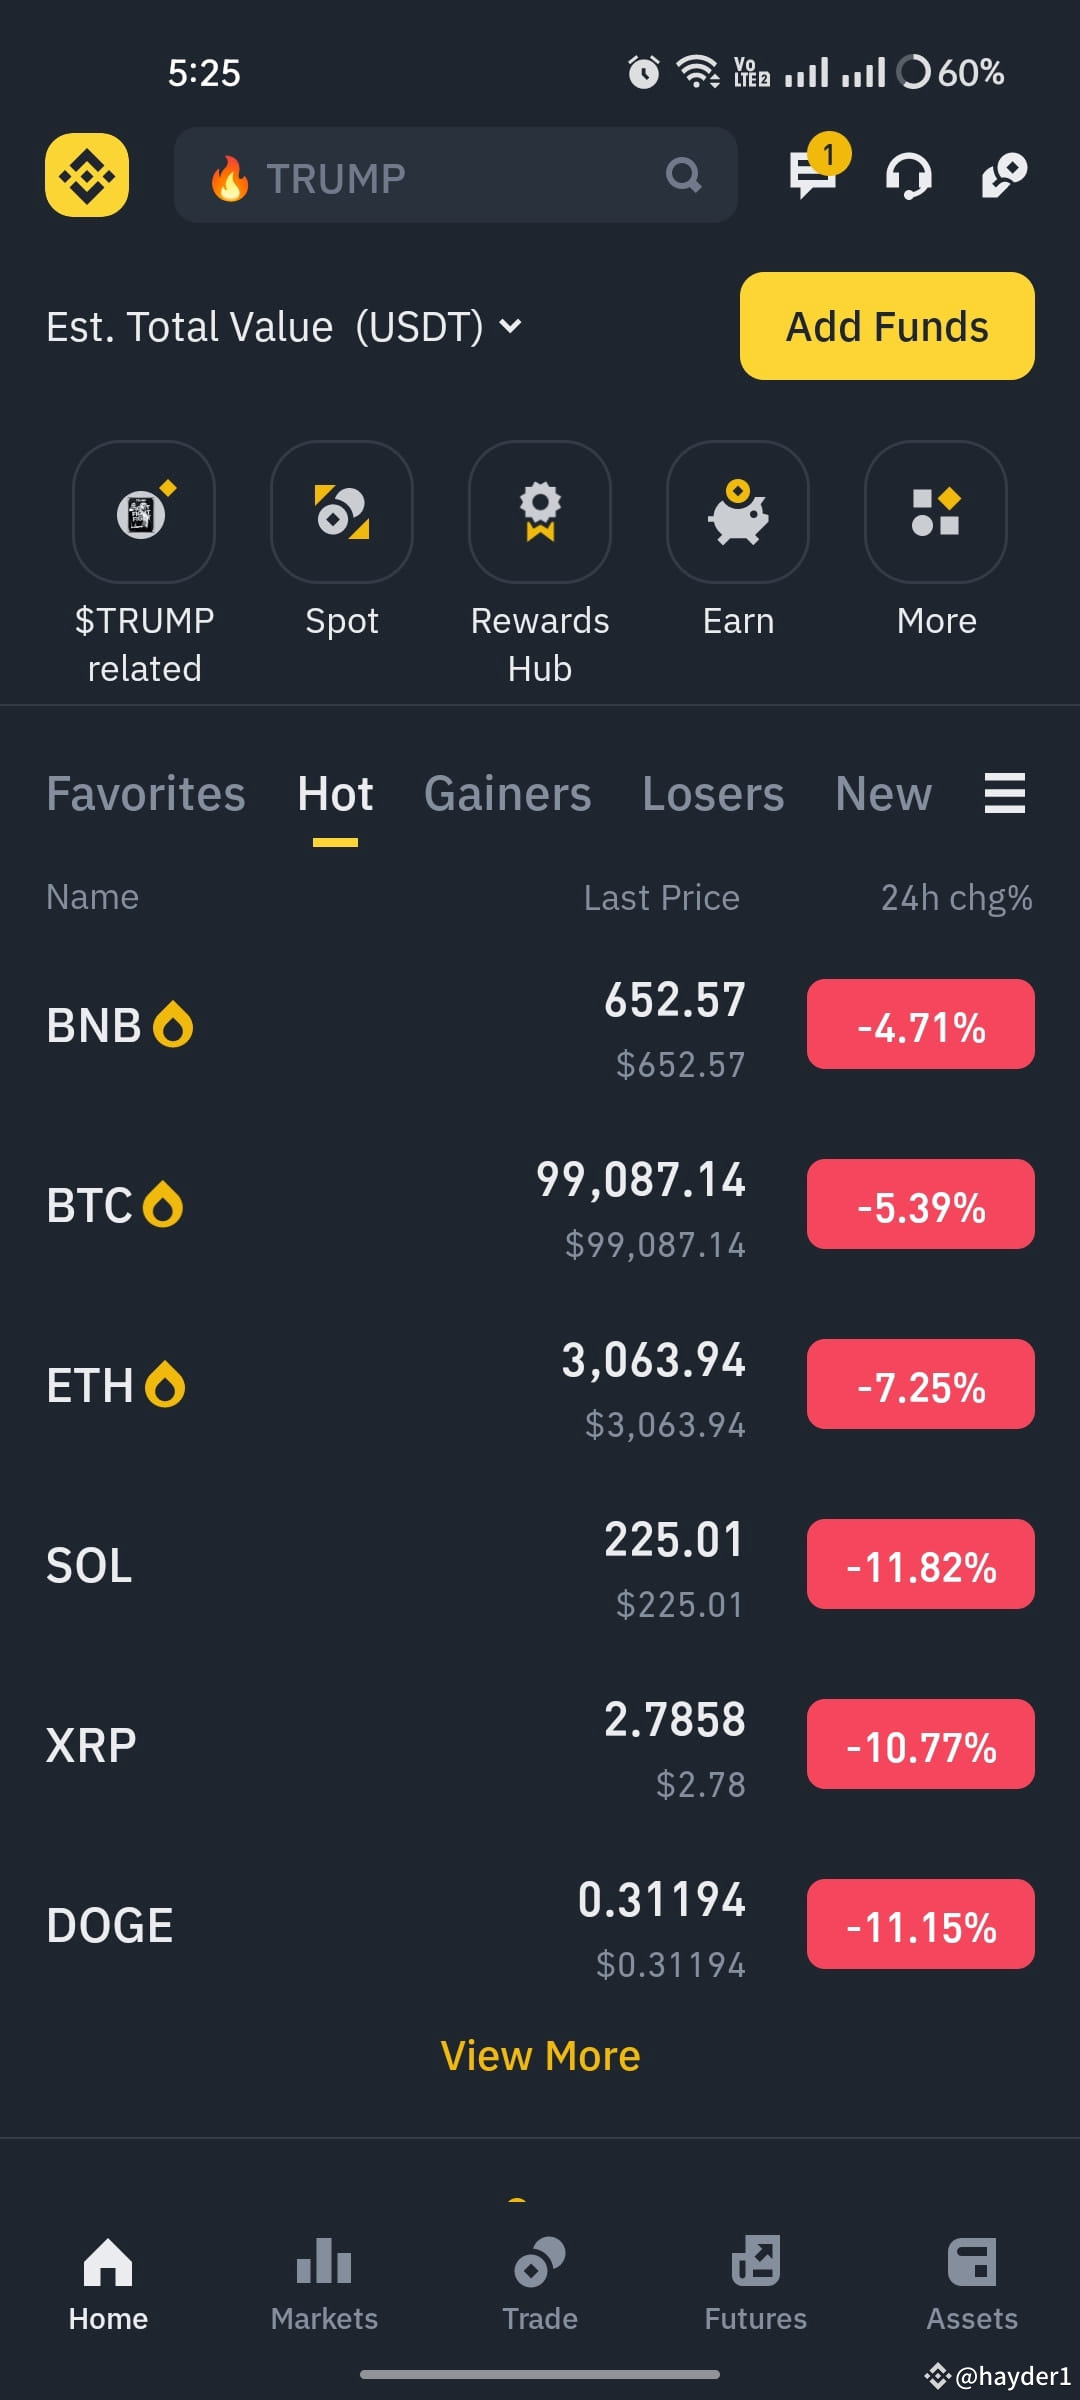Toggle the BTC 24h change badge
This screenshot has height=2400, width=1080.
tap(921, 1204)
